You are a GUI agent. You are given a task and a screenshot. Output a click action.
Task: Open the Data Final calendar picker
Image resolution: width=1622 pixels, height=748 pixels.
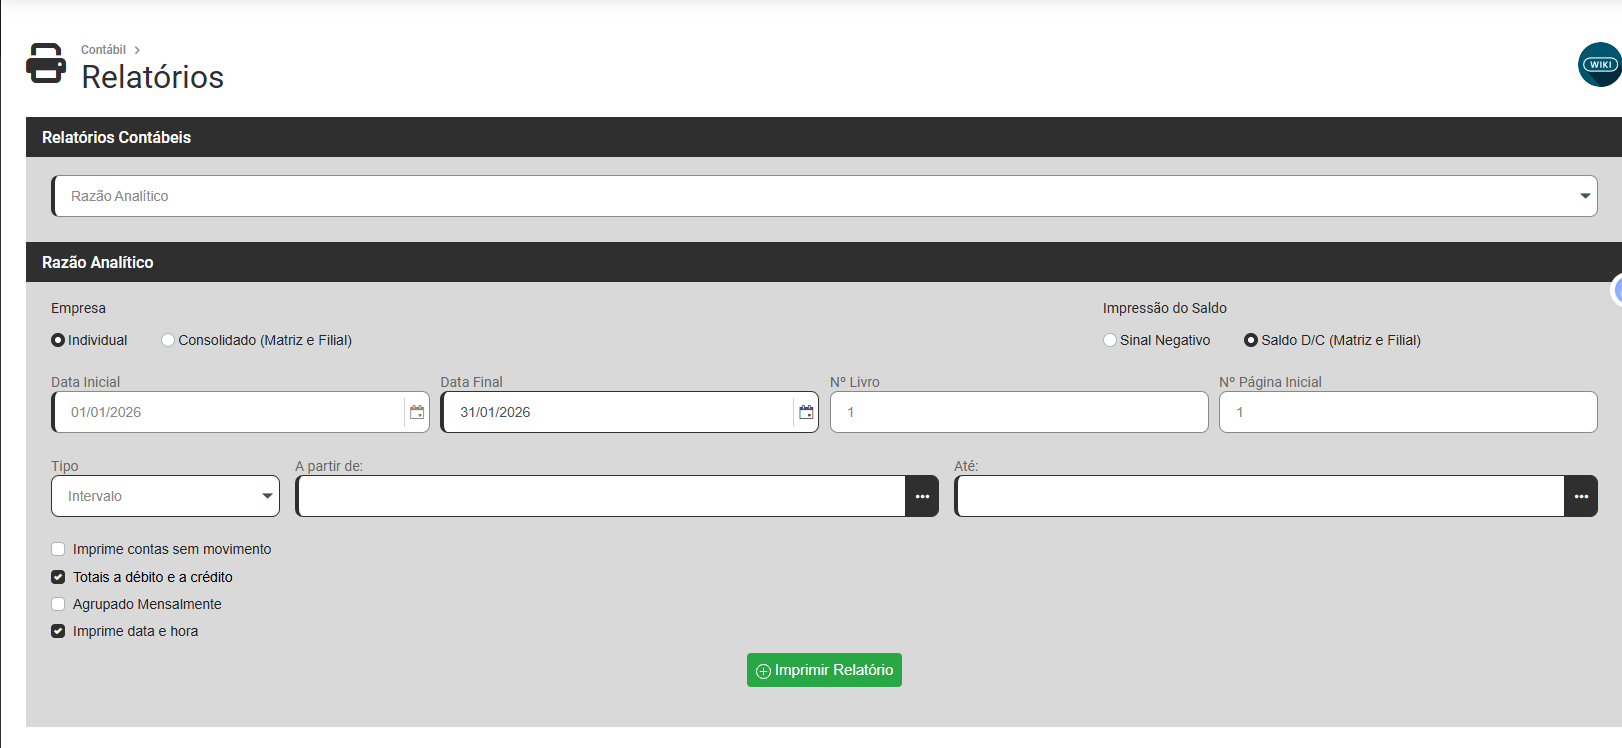click(806, 412)
